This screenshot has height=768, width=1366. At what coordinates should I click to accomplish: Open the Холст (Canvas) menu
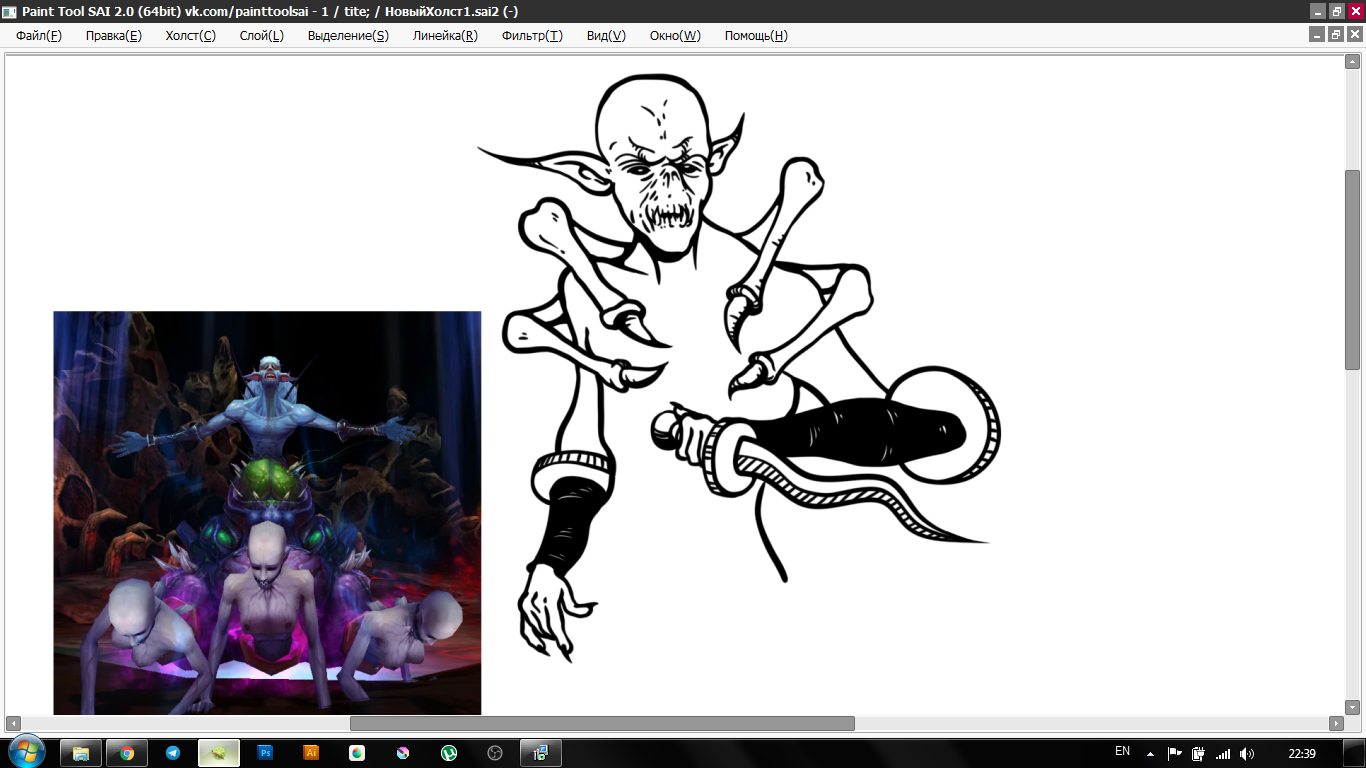pyautogui.click(x=190, y=36)
